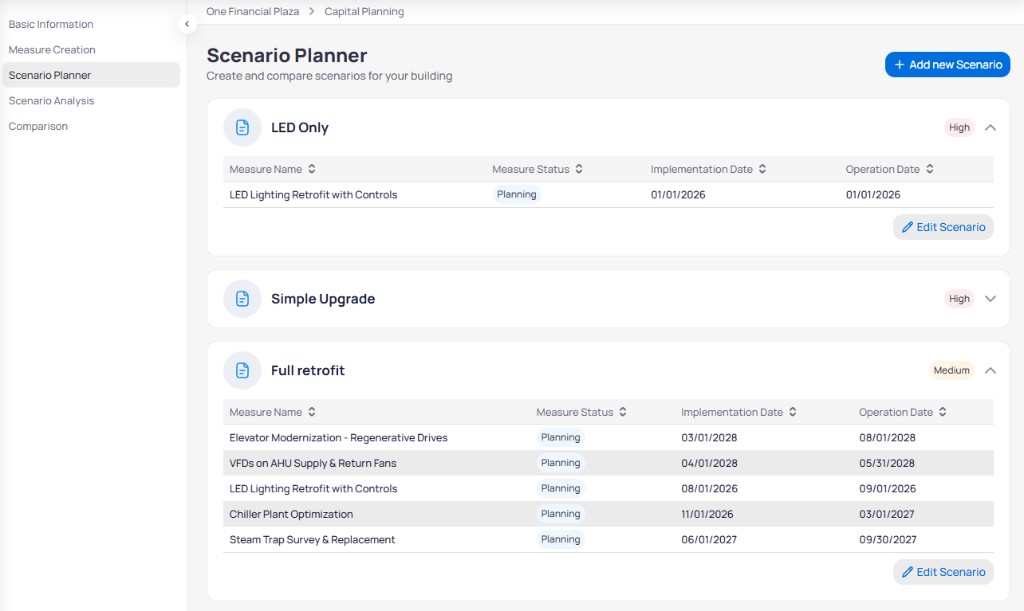The width and height of the screenshot is (1024, 611).
Task: Click the LED Only scenario title
Action: tap(300, 127)
